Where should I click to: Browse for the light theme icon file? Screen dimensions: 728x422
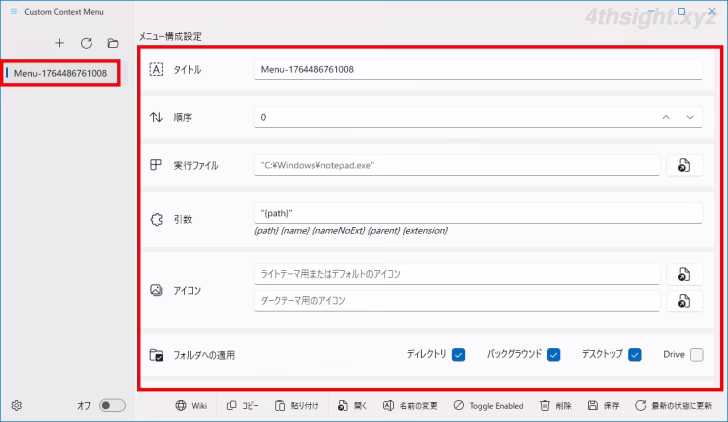point(684,274)
